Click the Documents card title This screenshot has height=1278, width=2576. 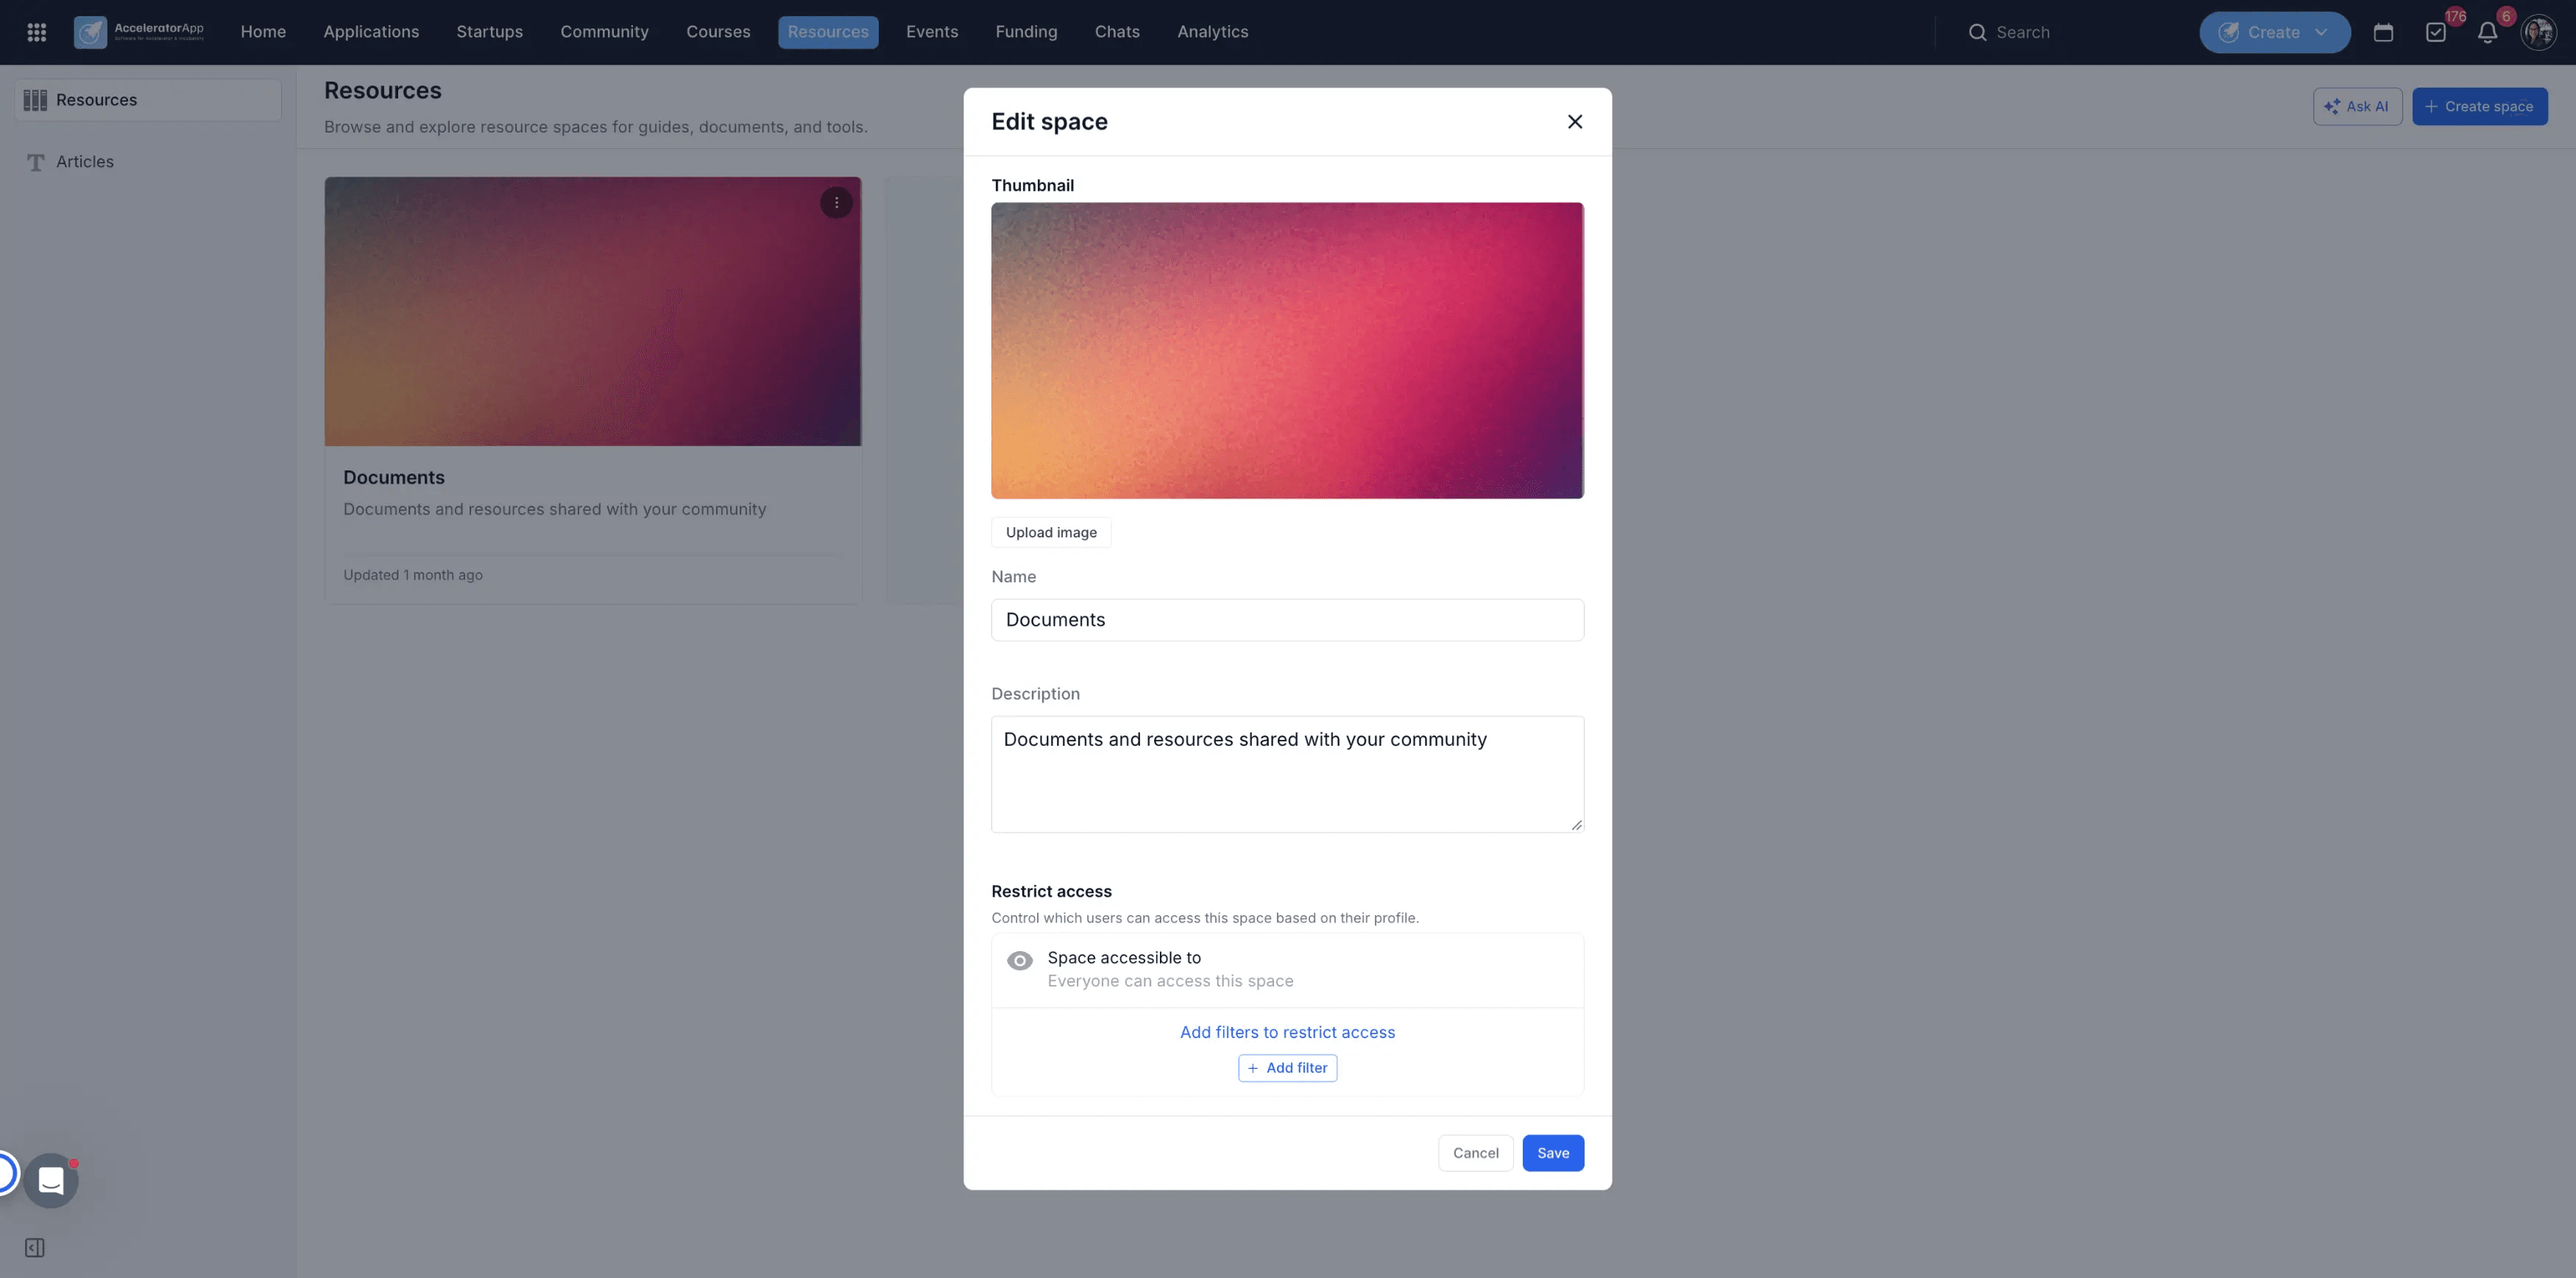tap(394, 478)
